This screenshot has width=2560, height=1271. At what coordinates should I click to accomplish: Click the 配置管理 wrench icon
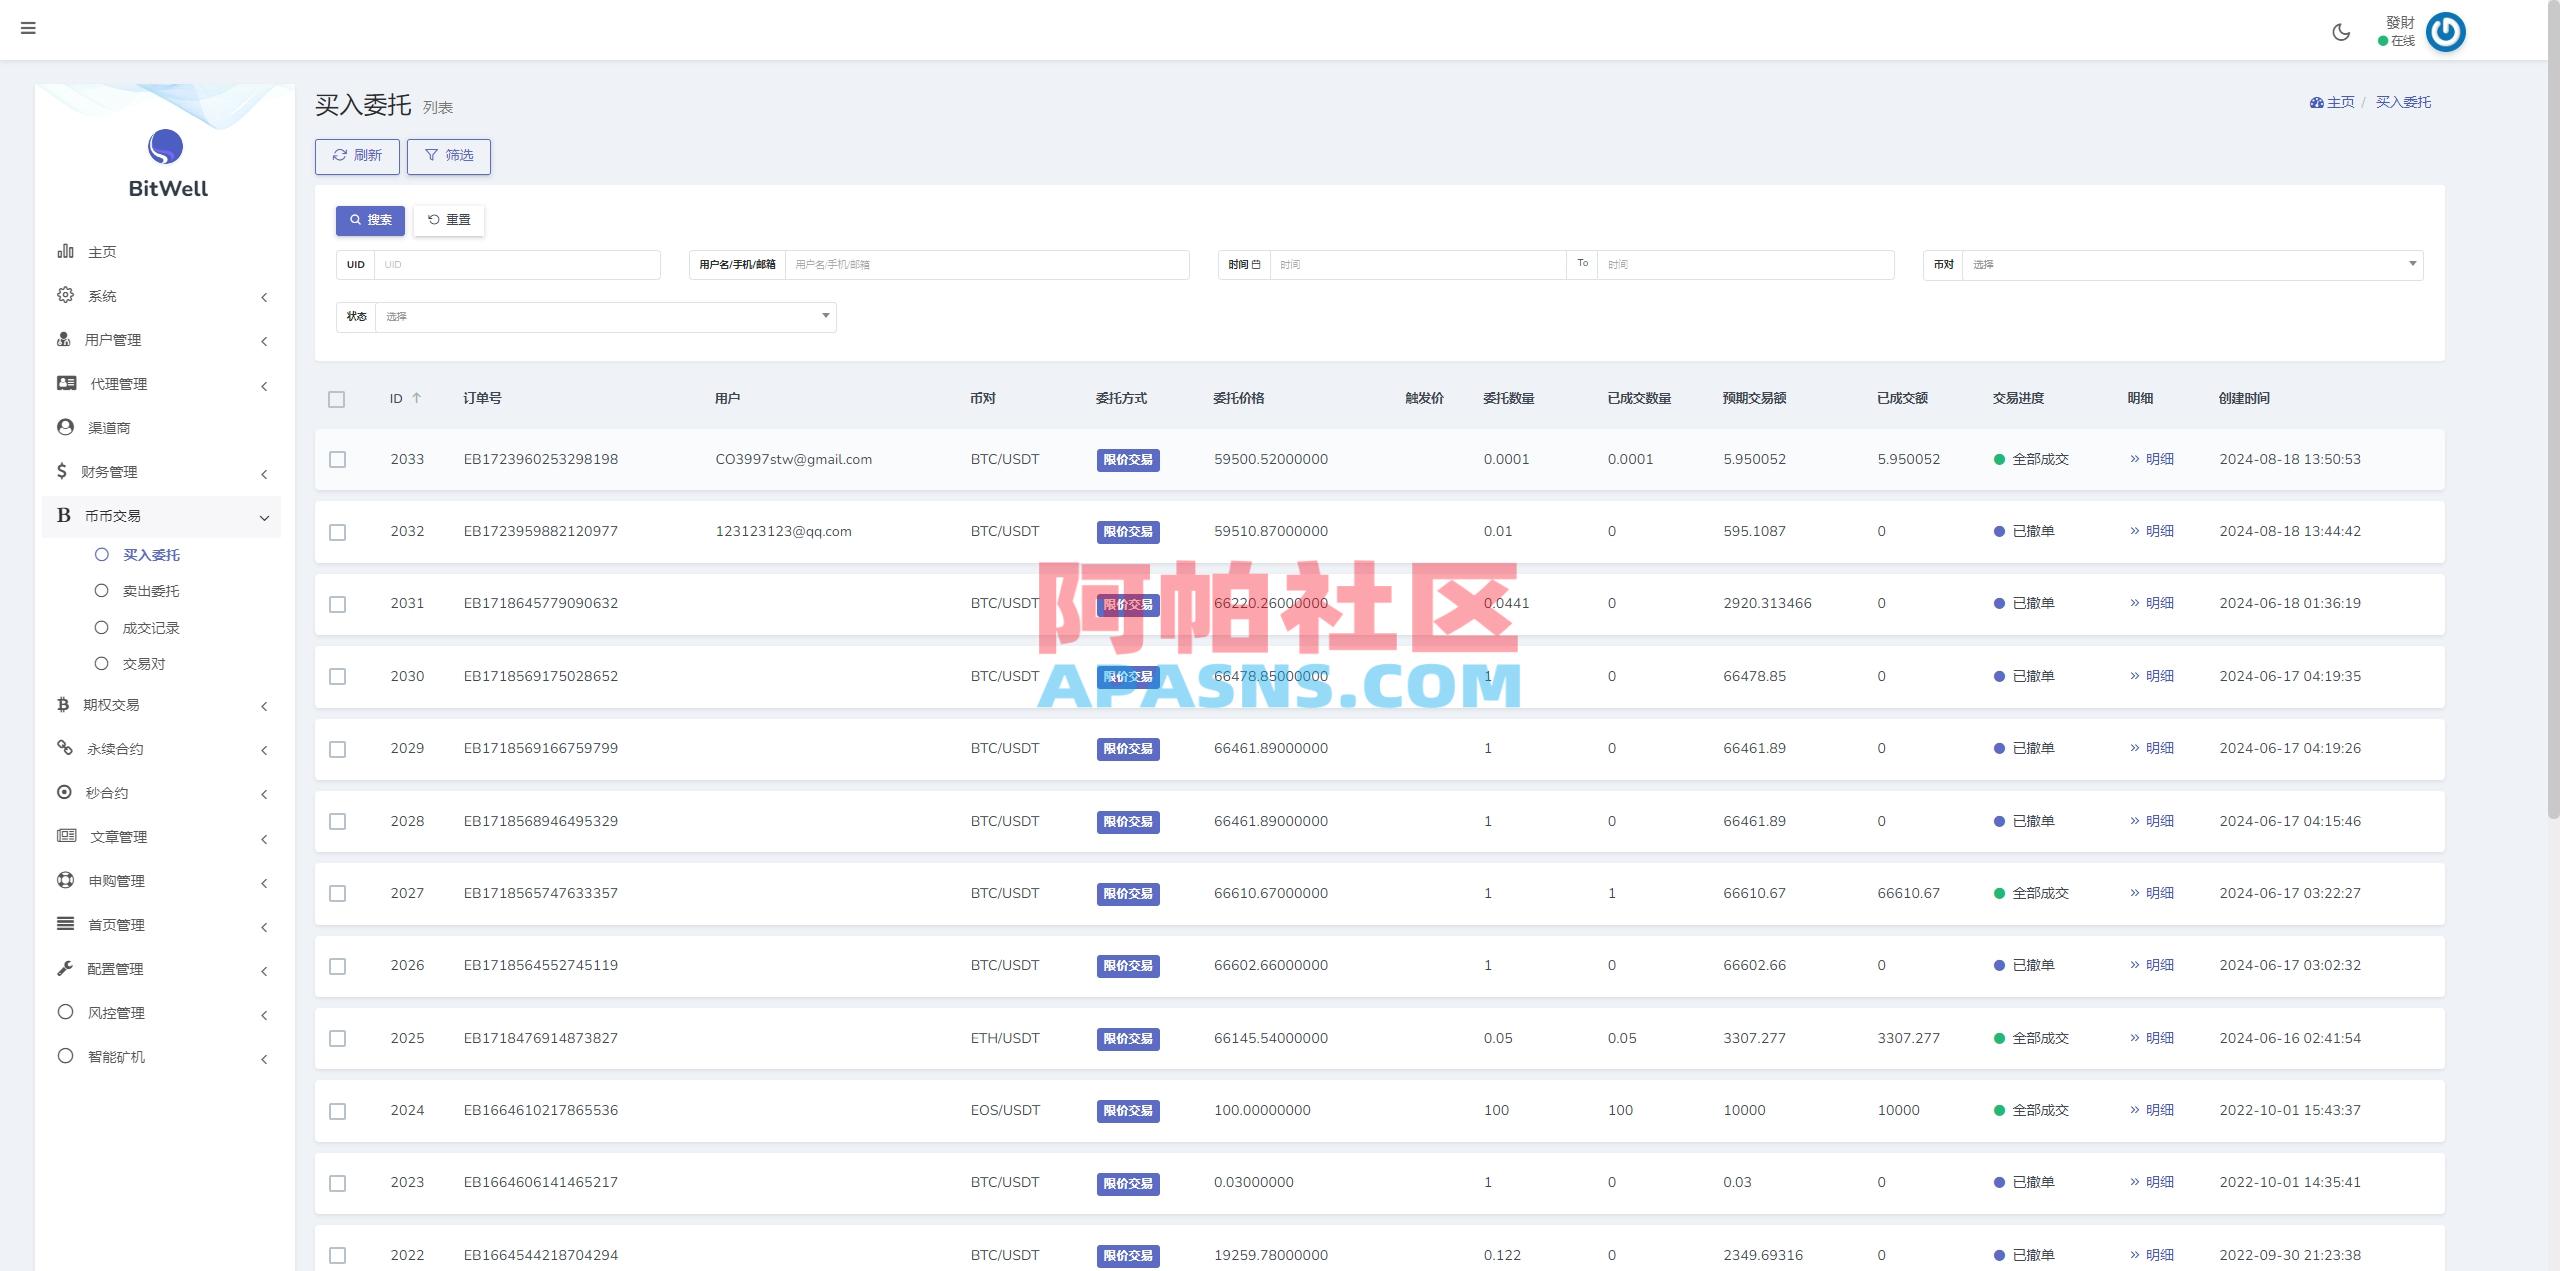tap(65, 968)
